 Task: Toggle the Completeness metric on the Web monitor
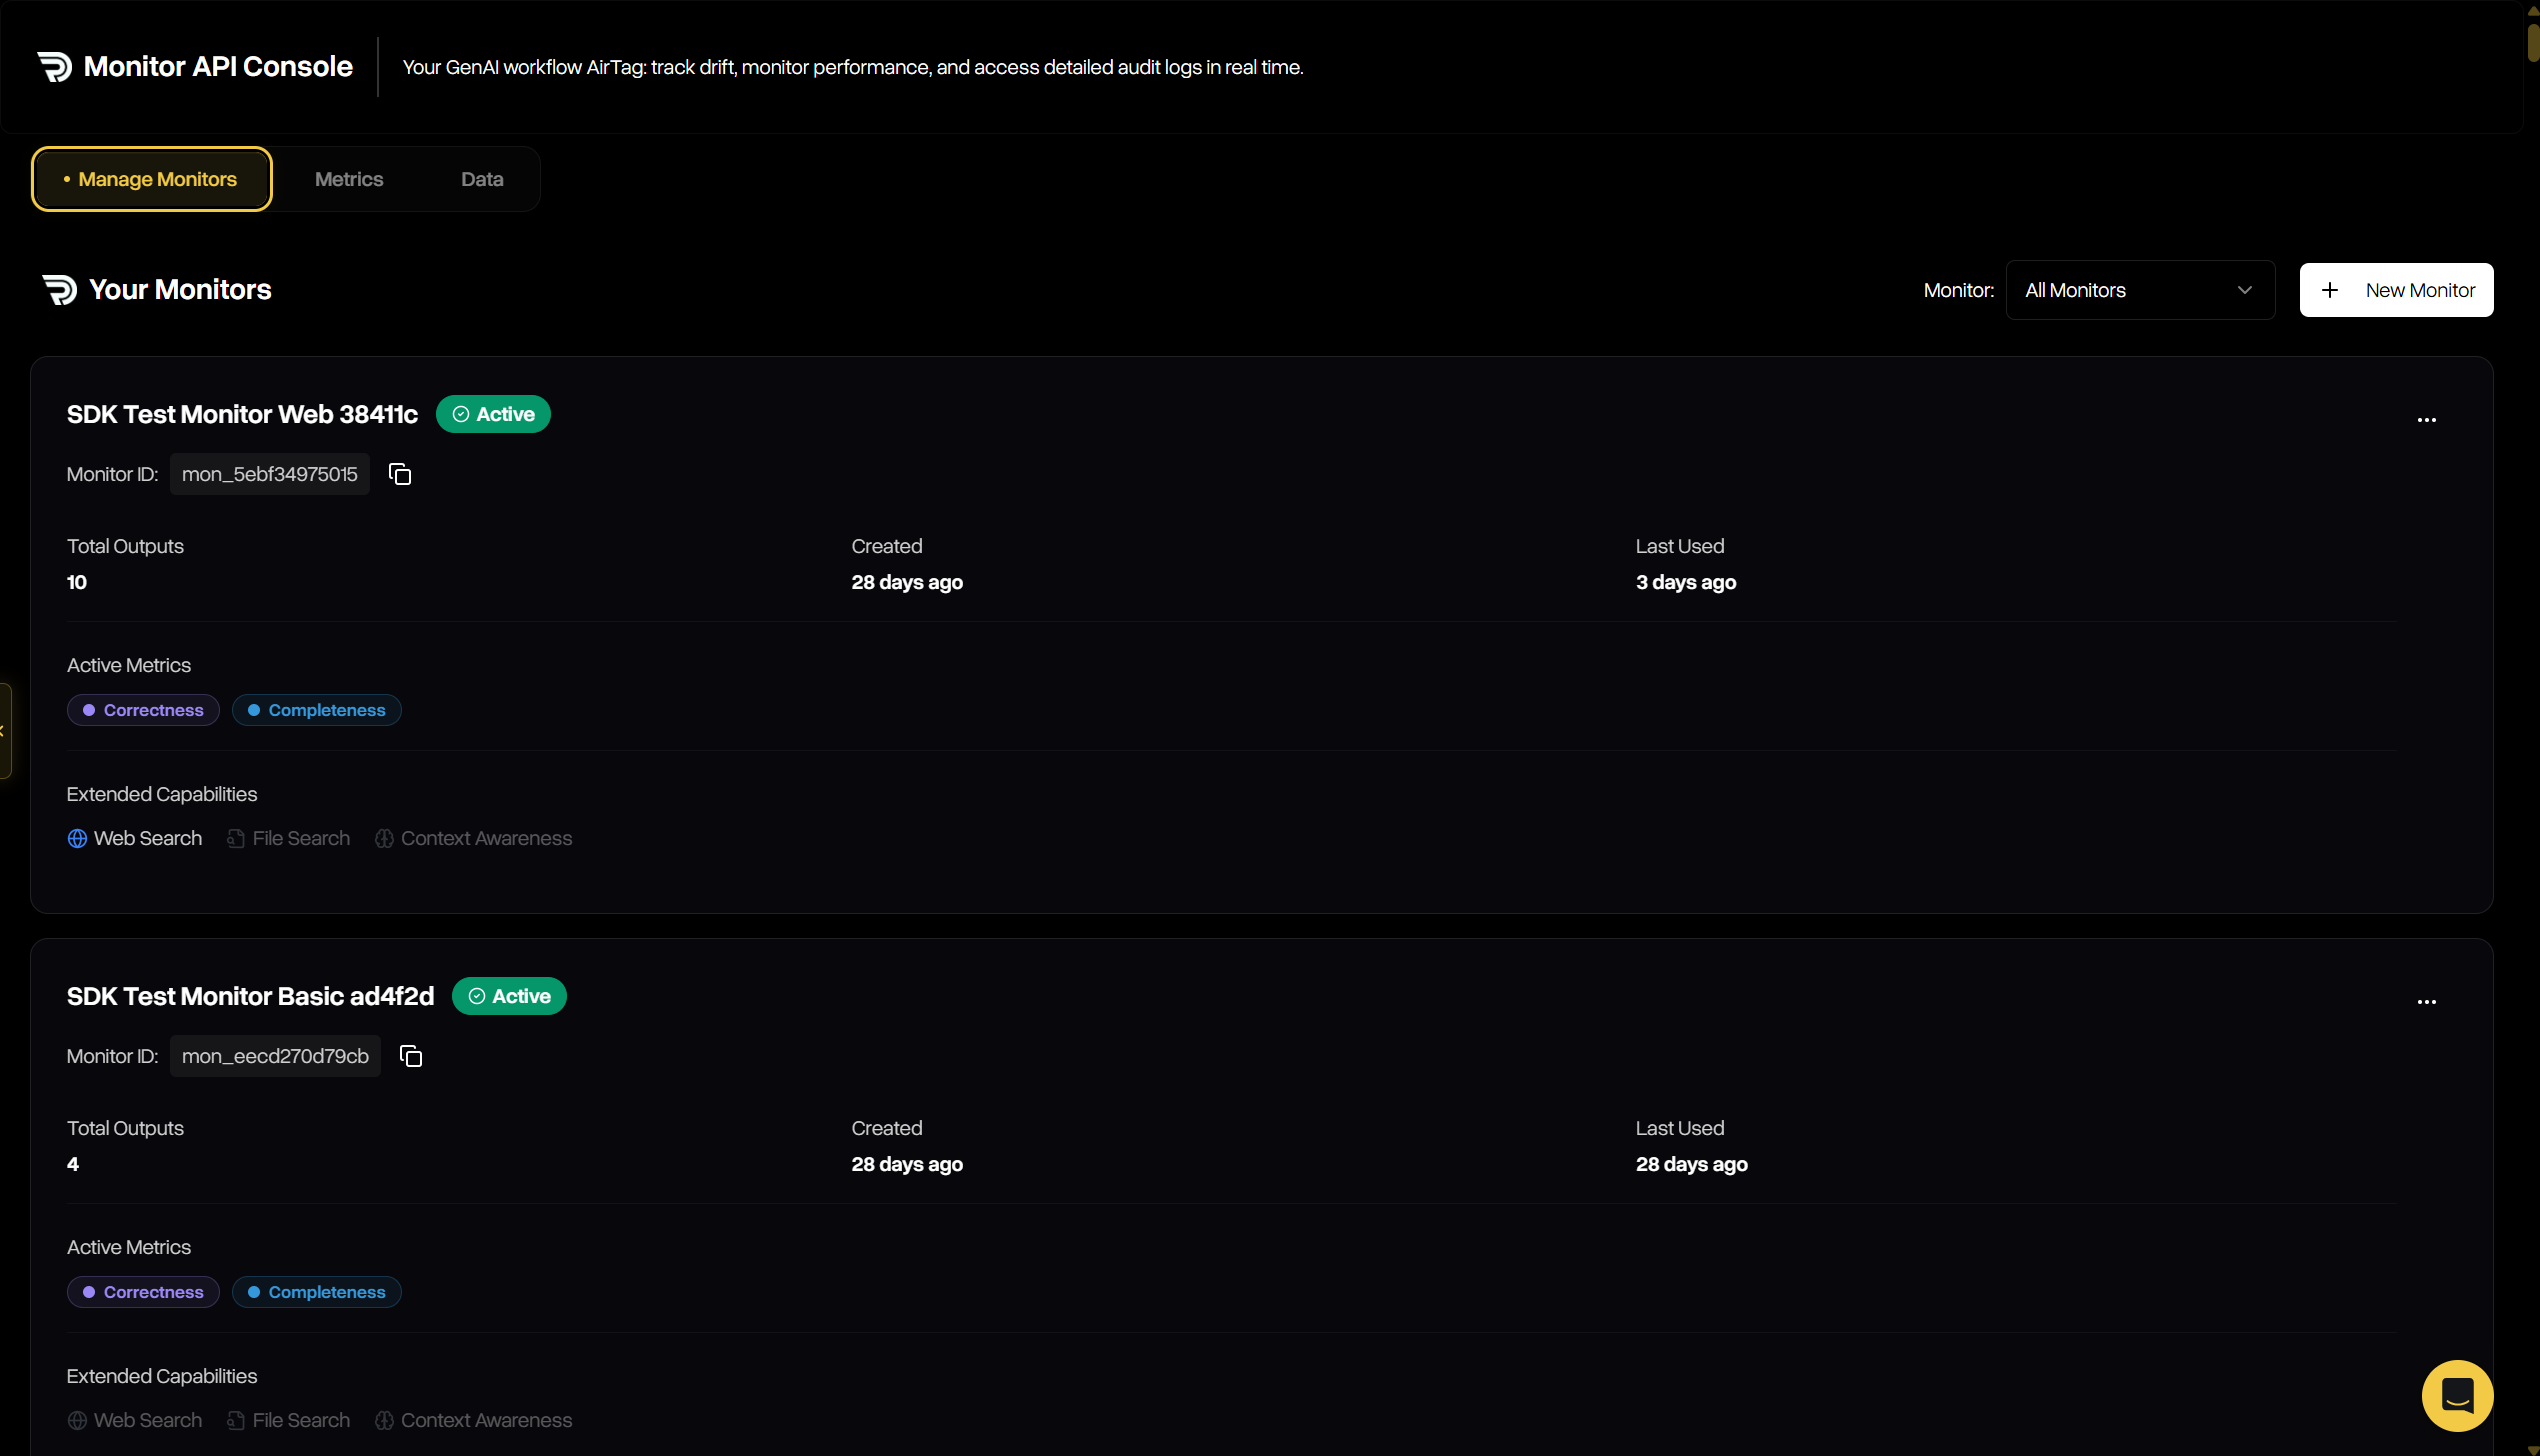(316, 709)
